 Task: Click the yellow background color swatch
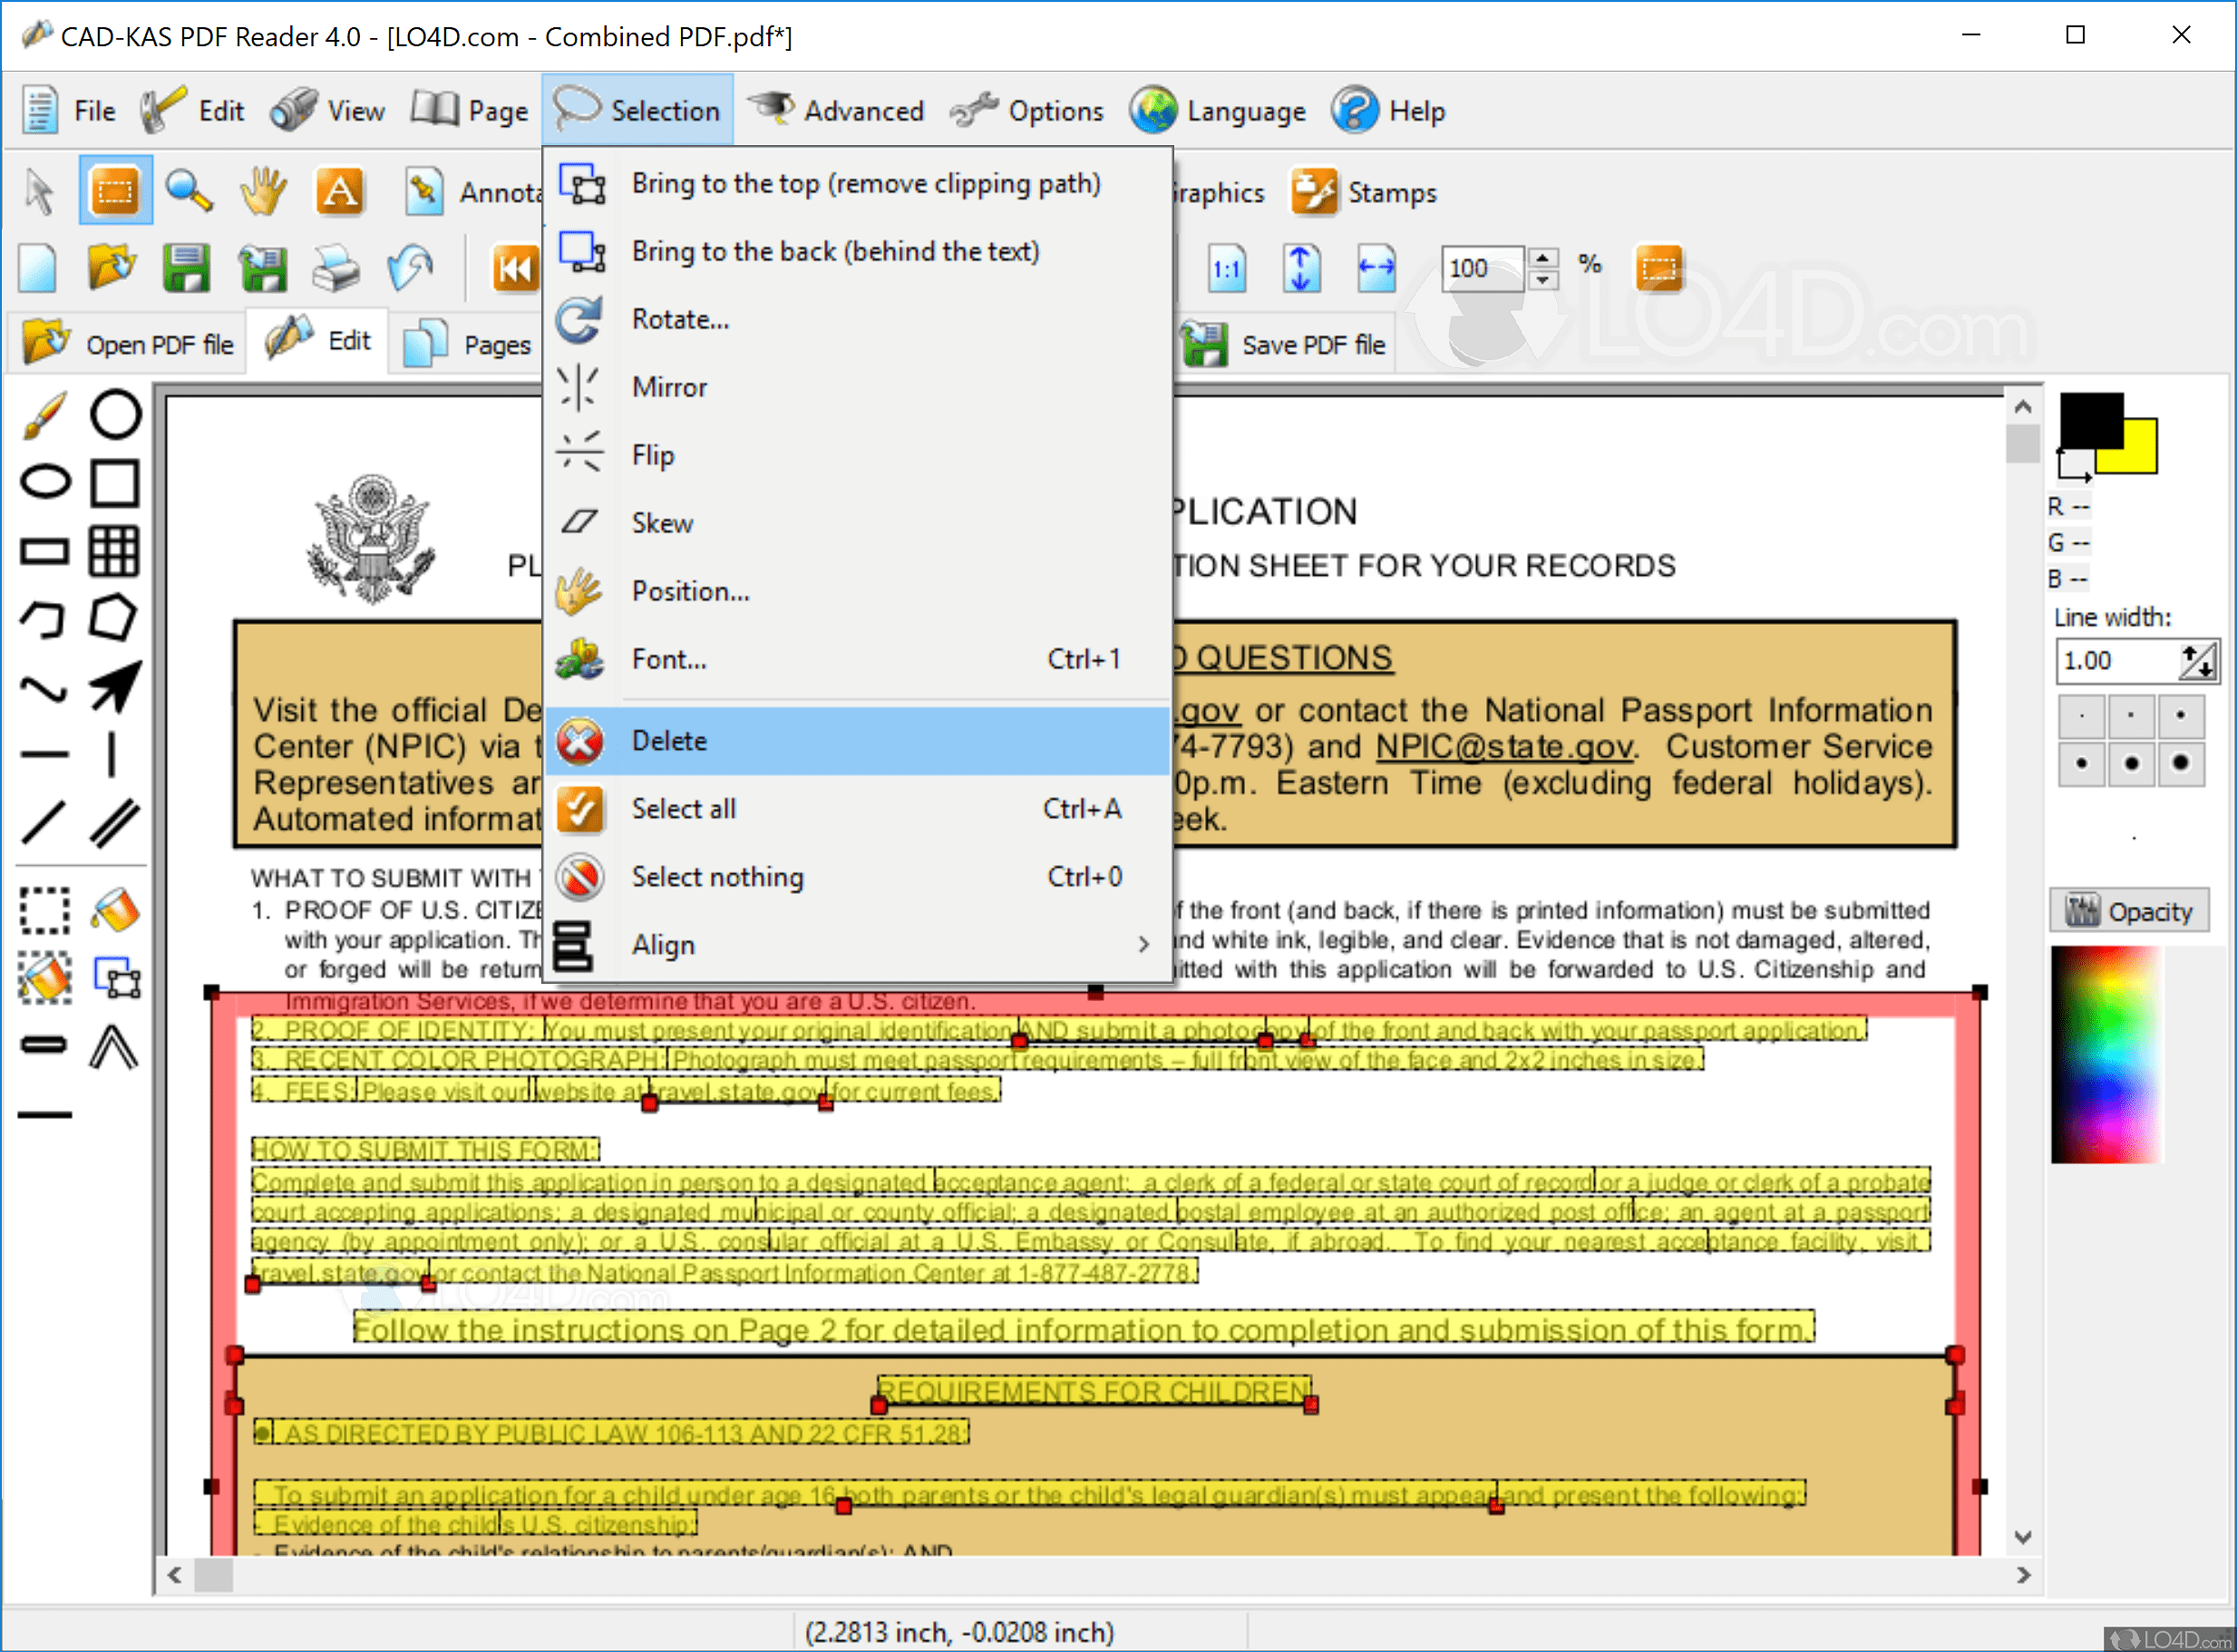(x=2139, y=455)
